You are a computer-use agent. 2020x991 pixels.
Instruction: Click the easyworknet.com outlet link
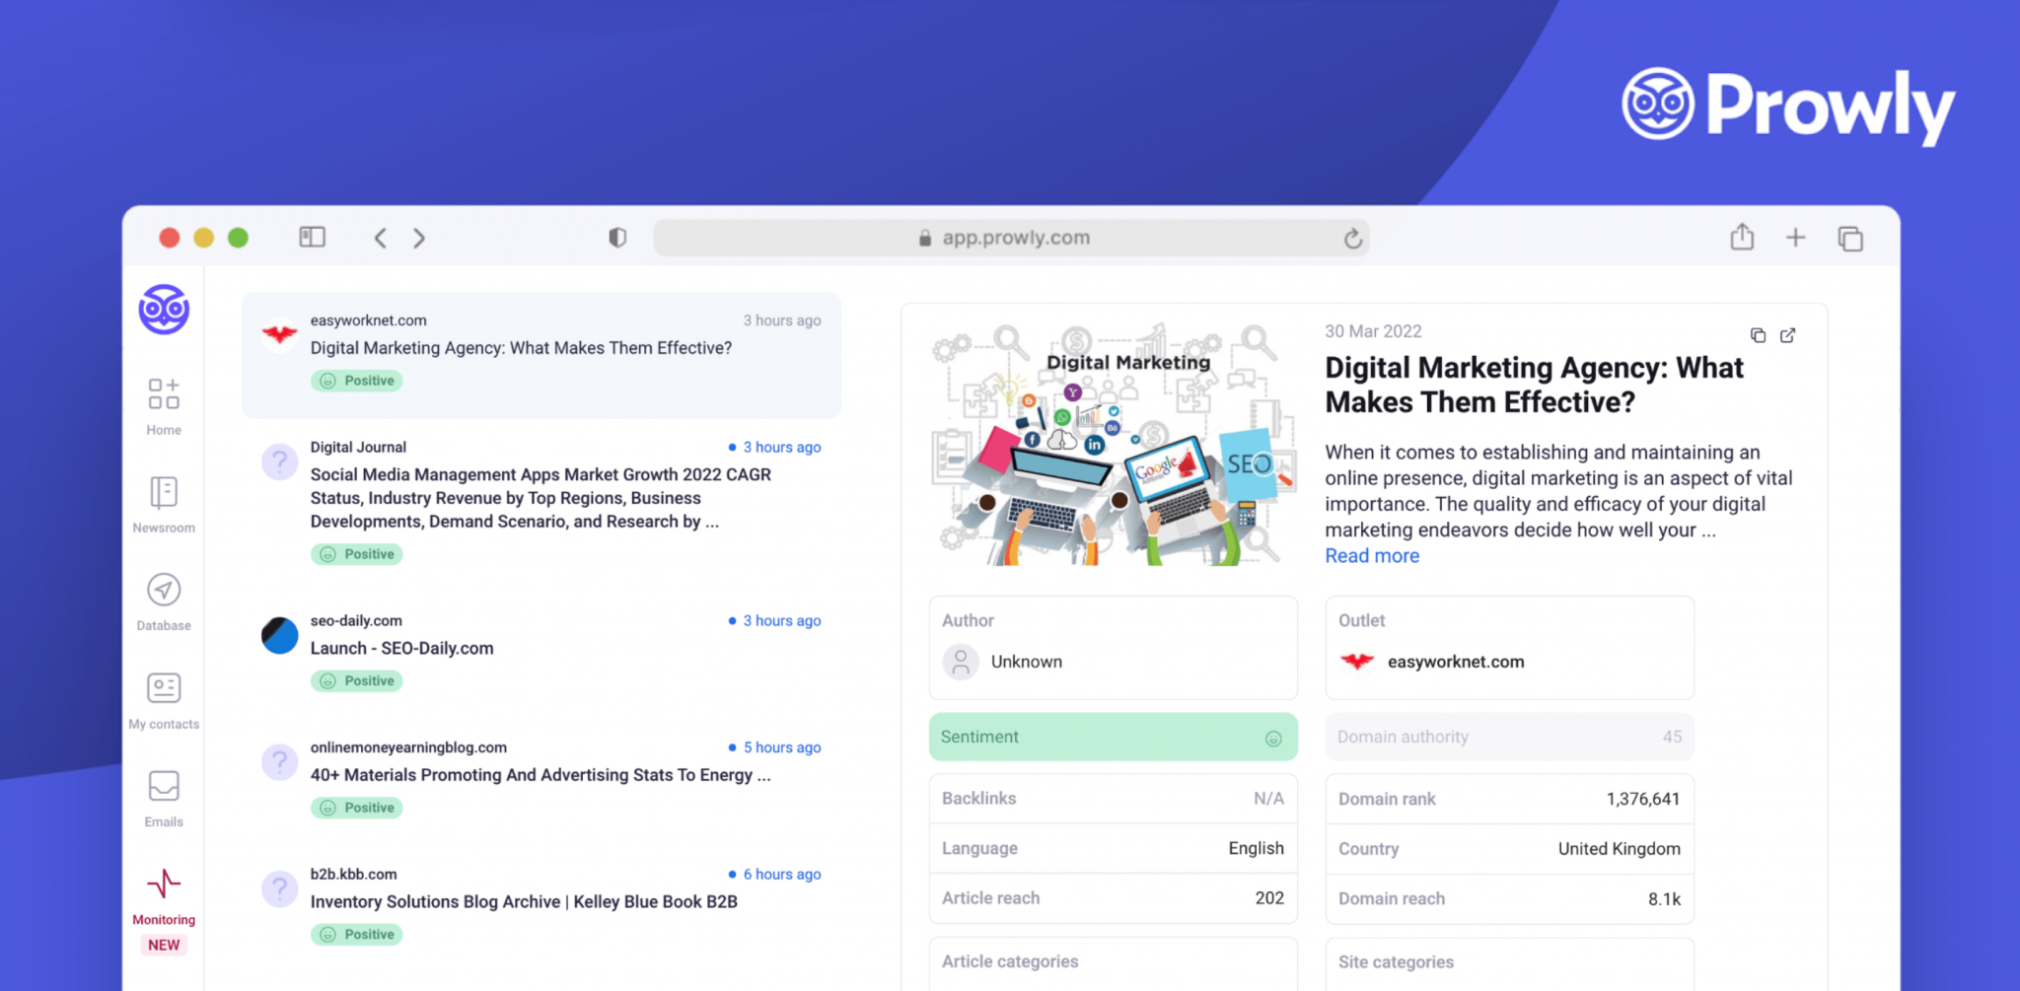tap(1456, 661)
